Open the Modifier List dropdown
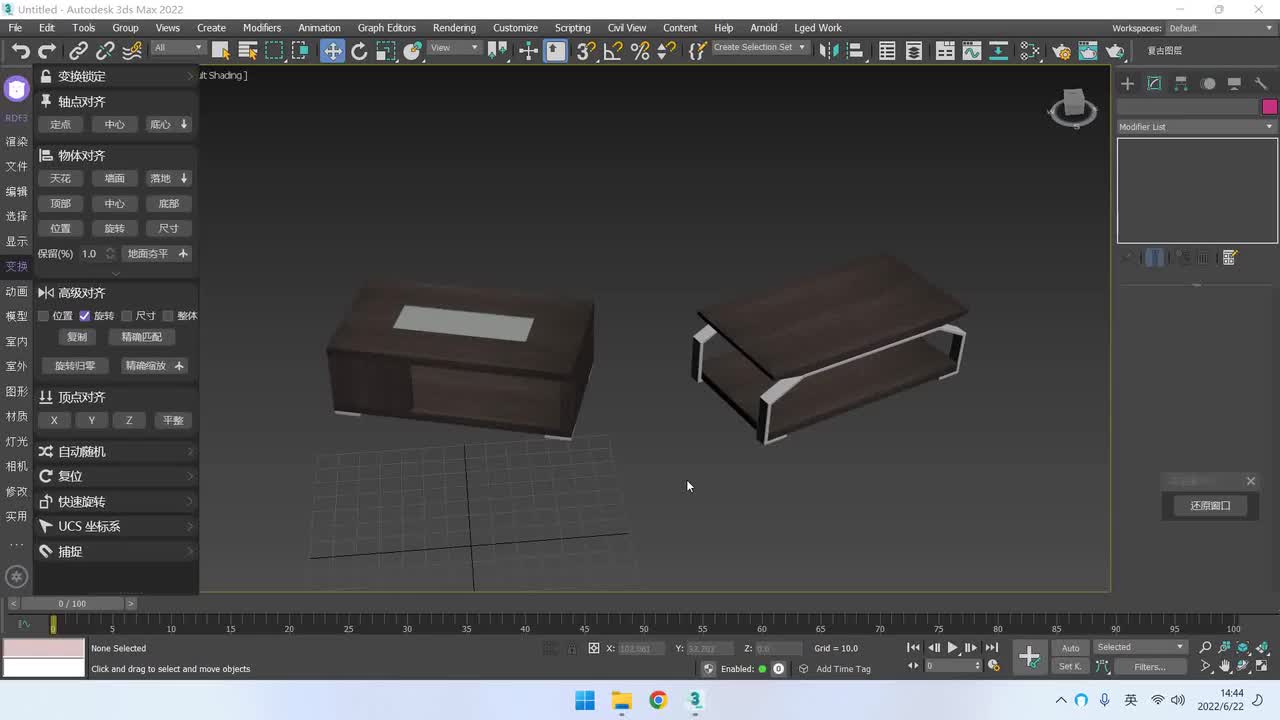The image size is (1280, 720). [1196, 127]
